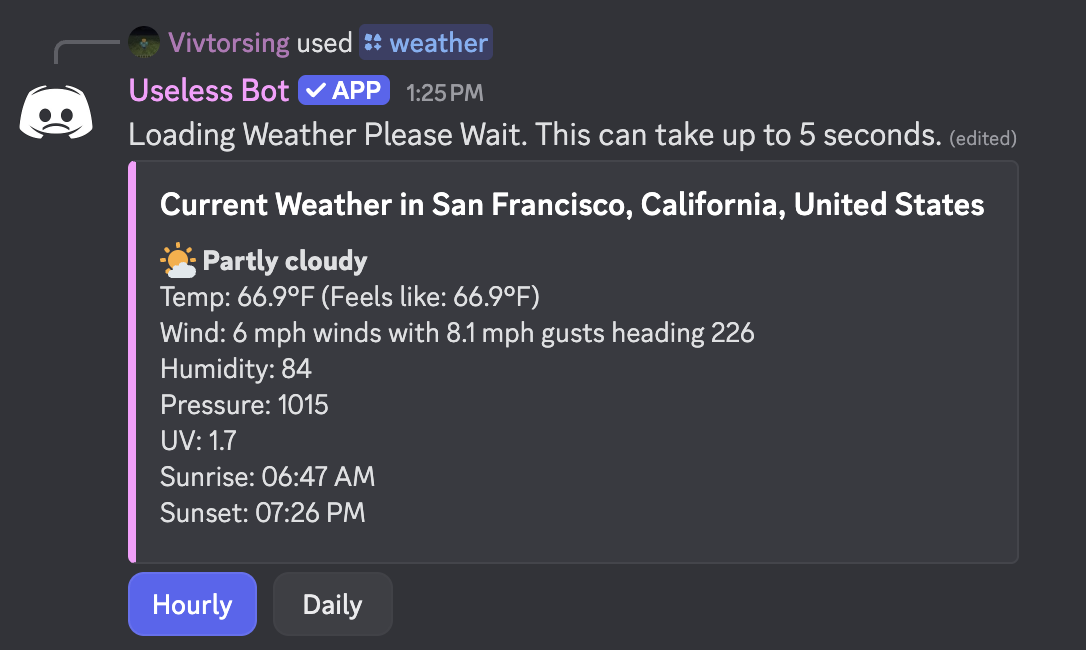Click the (edited) label

click(983, 138)
